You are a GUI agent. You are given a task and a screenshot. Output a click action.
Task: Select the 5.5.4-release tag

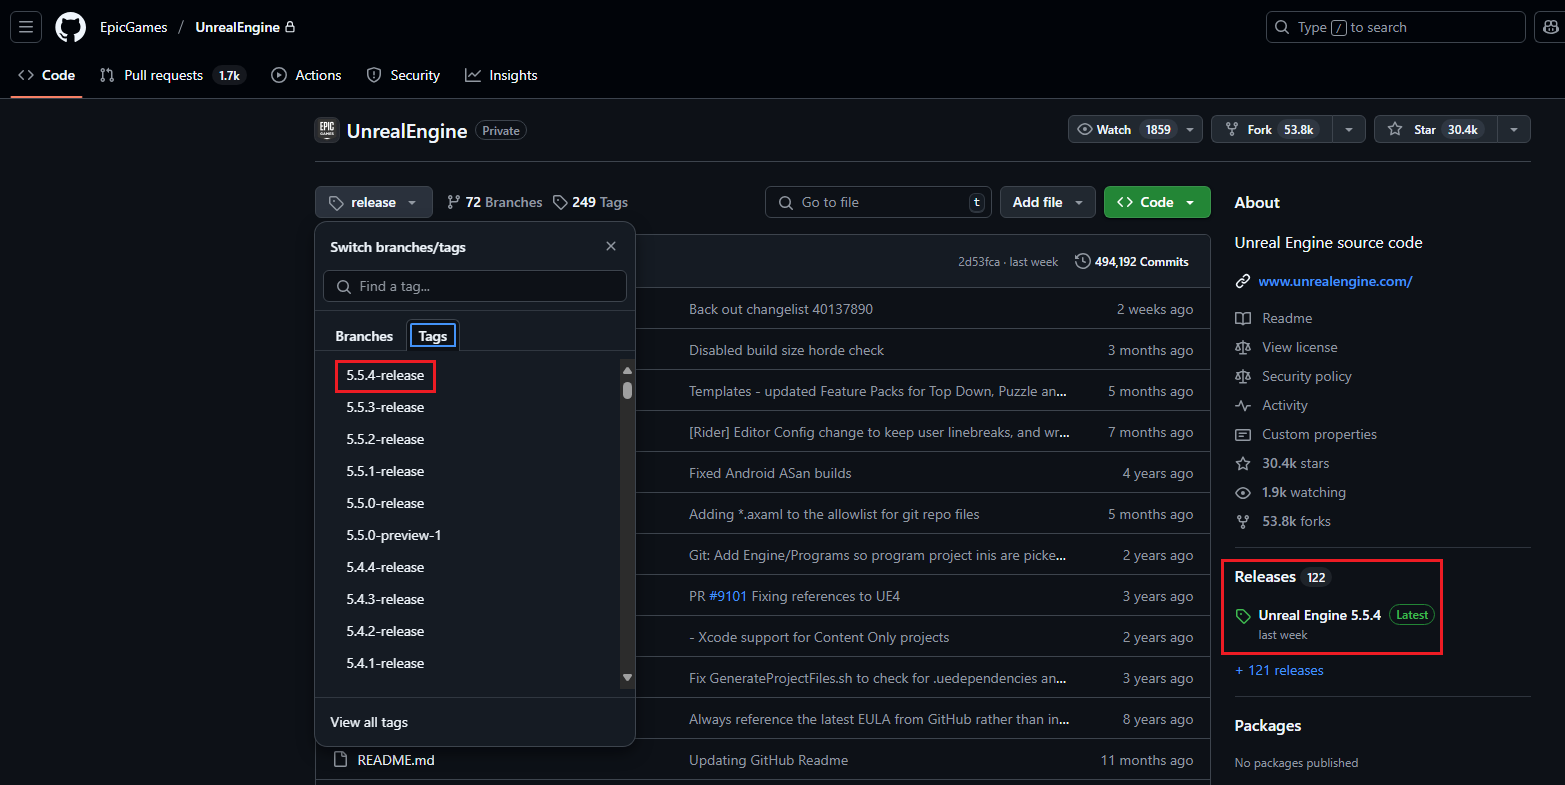385,375
